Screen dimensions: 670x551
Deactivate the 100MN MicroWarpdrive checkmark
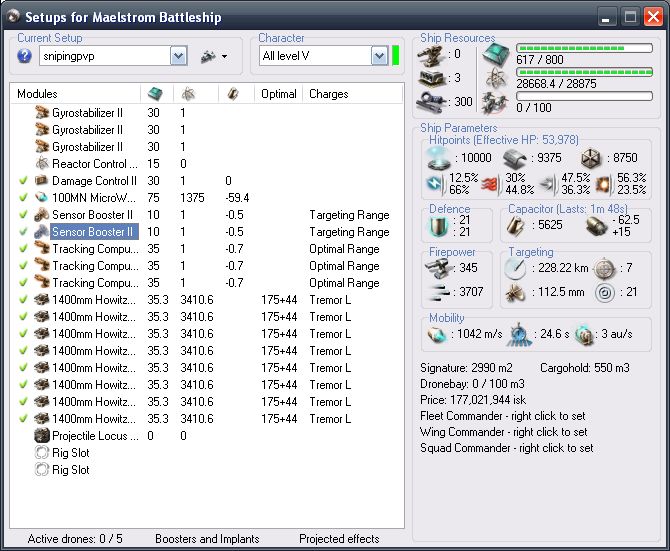(23, 198)
